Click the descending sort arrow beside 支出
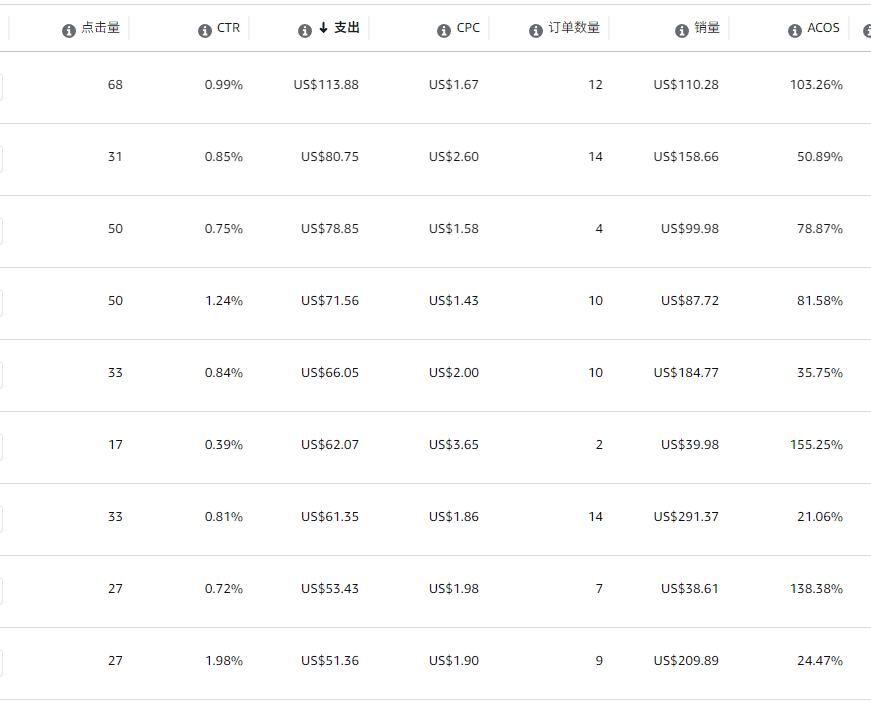Image resolution: width=871 pixels, height=701 pixels. point(323,29)
